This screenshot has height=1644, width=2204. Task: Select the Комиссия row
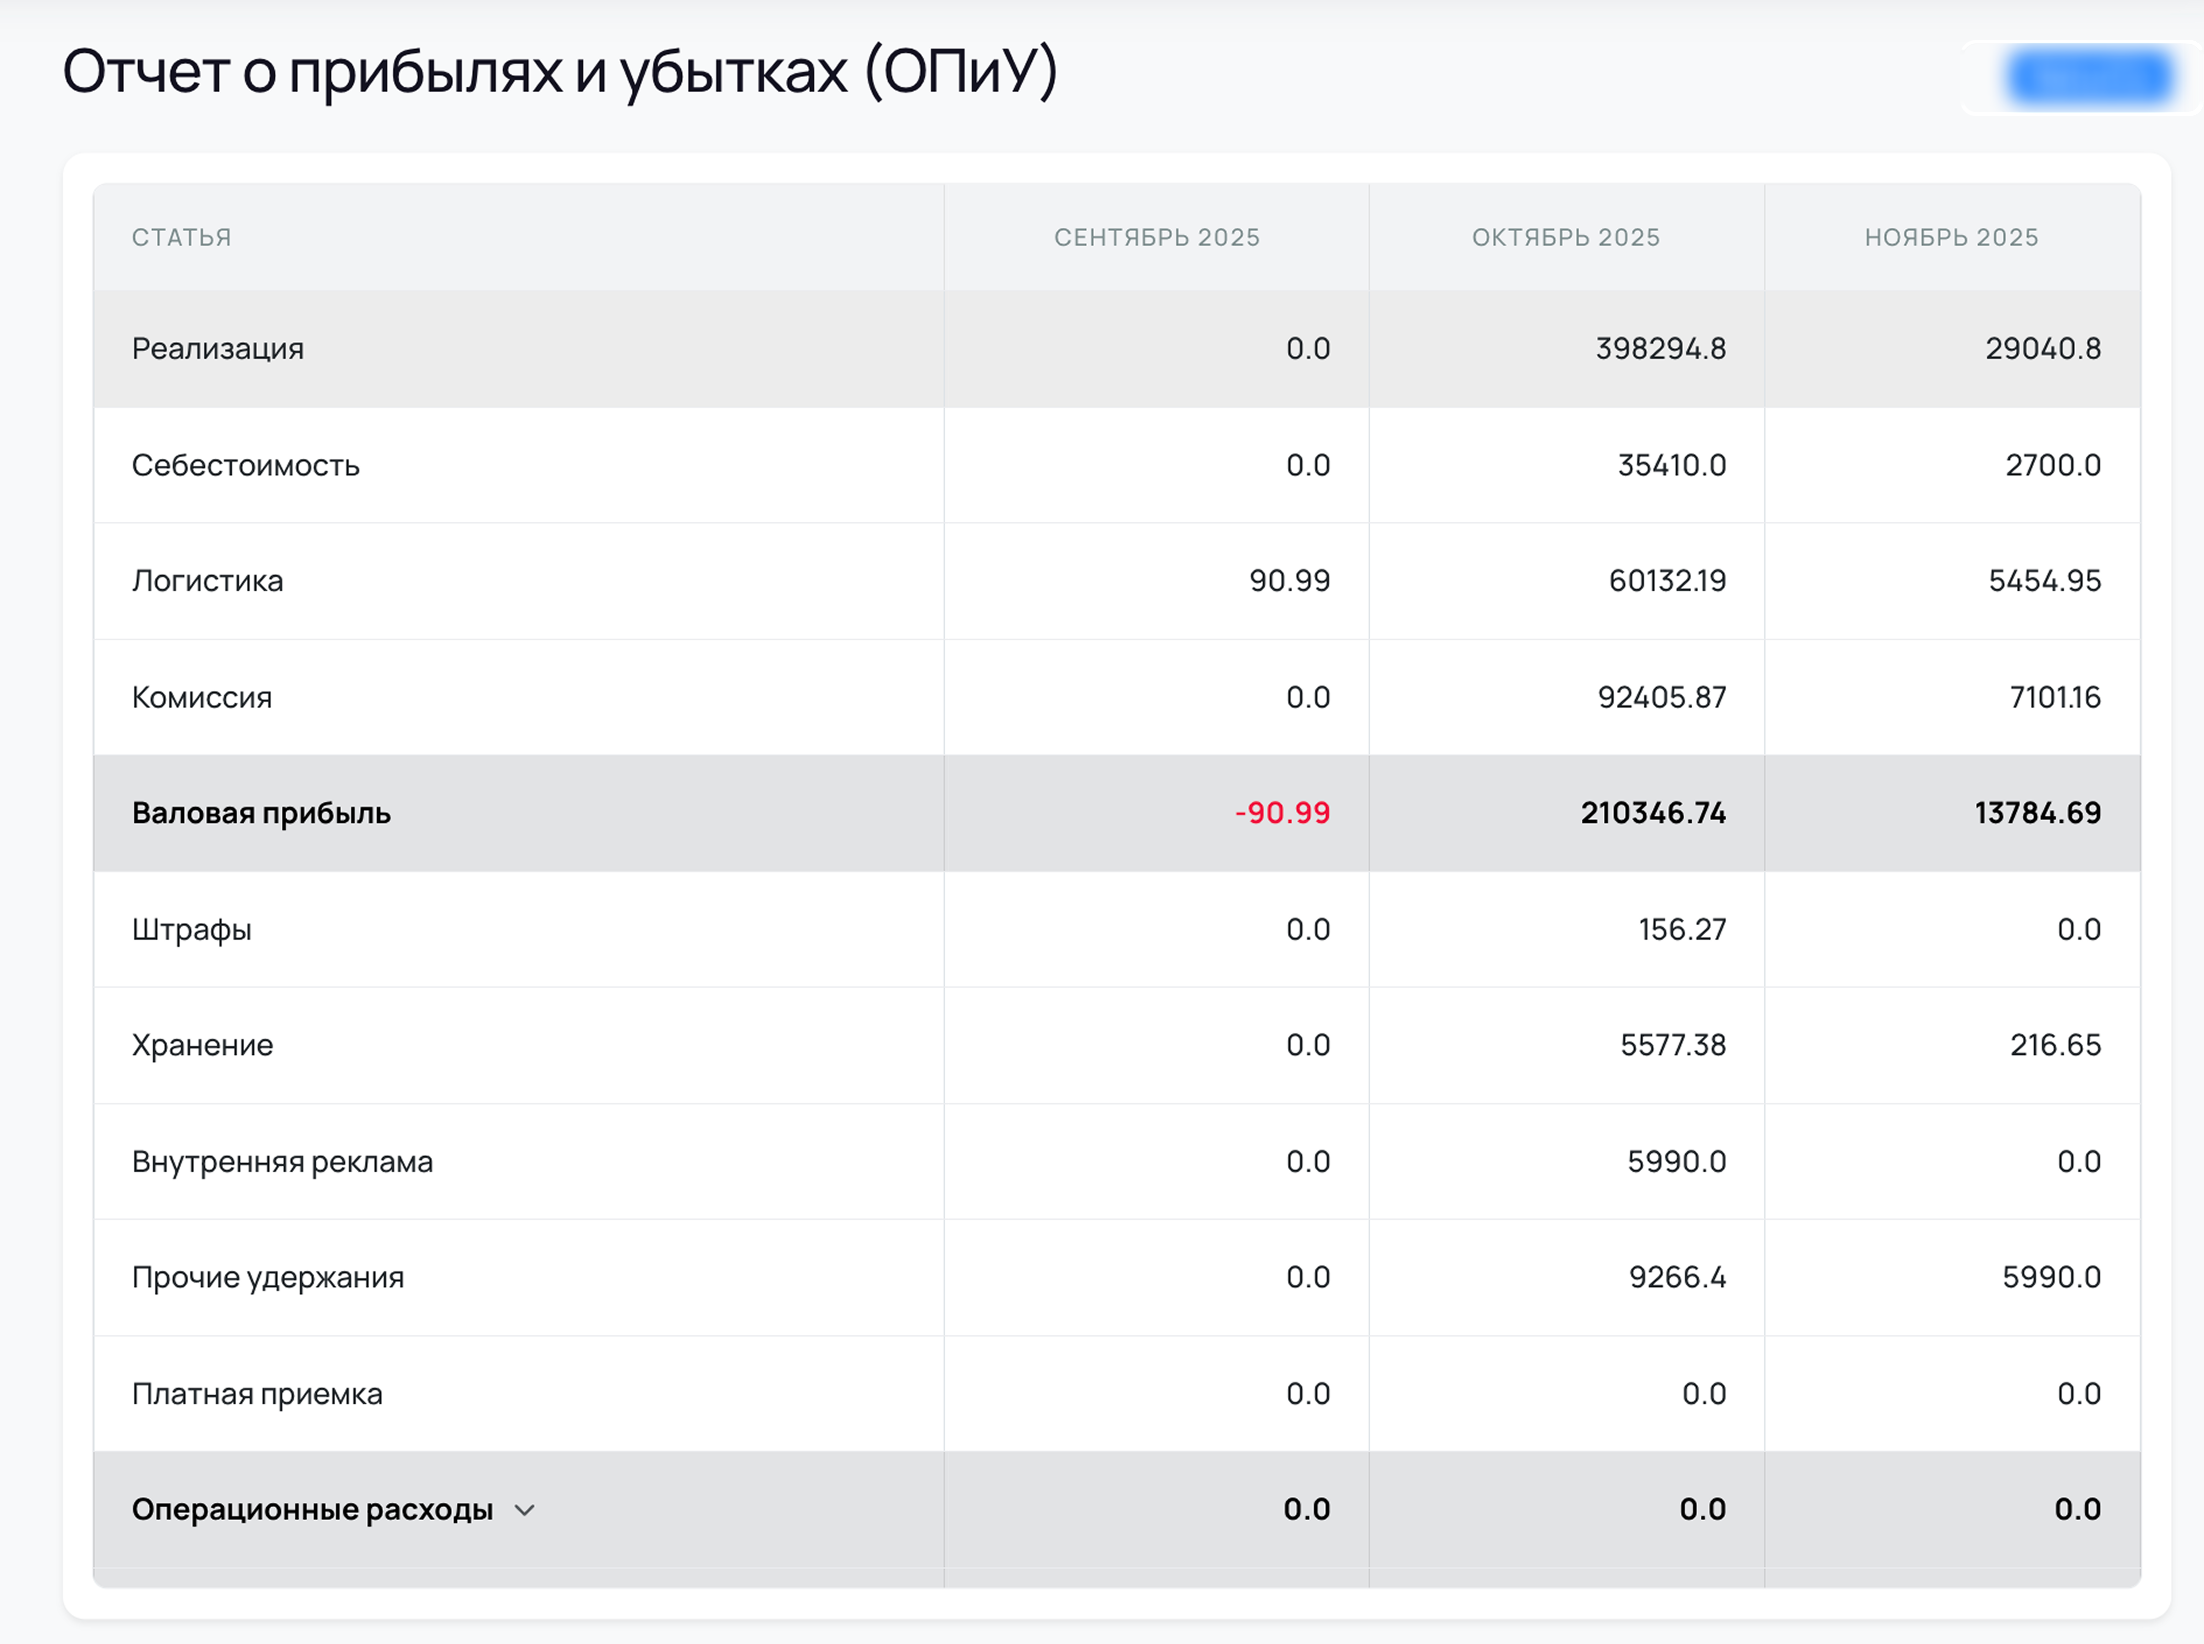click(202, 697)
